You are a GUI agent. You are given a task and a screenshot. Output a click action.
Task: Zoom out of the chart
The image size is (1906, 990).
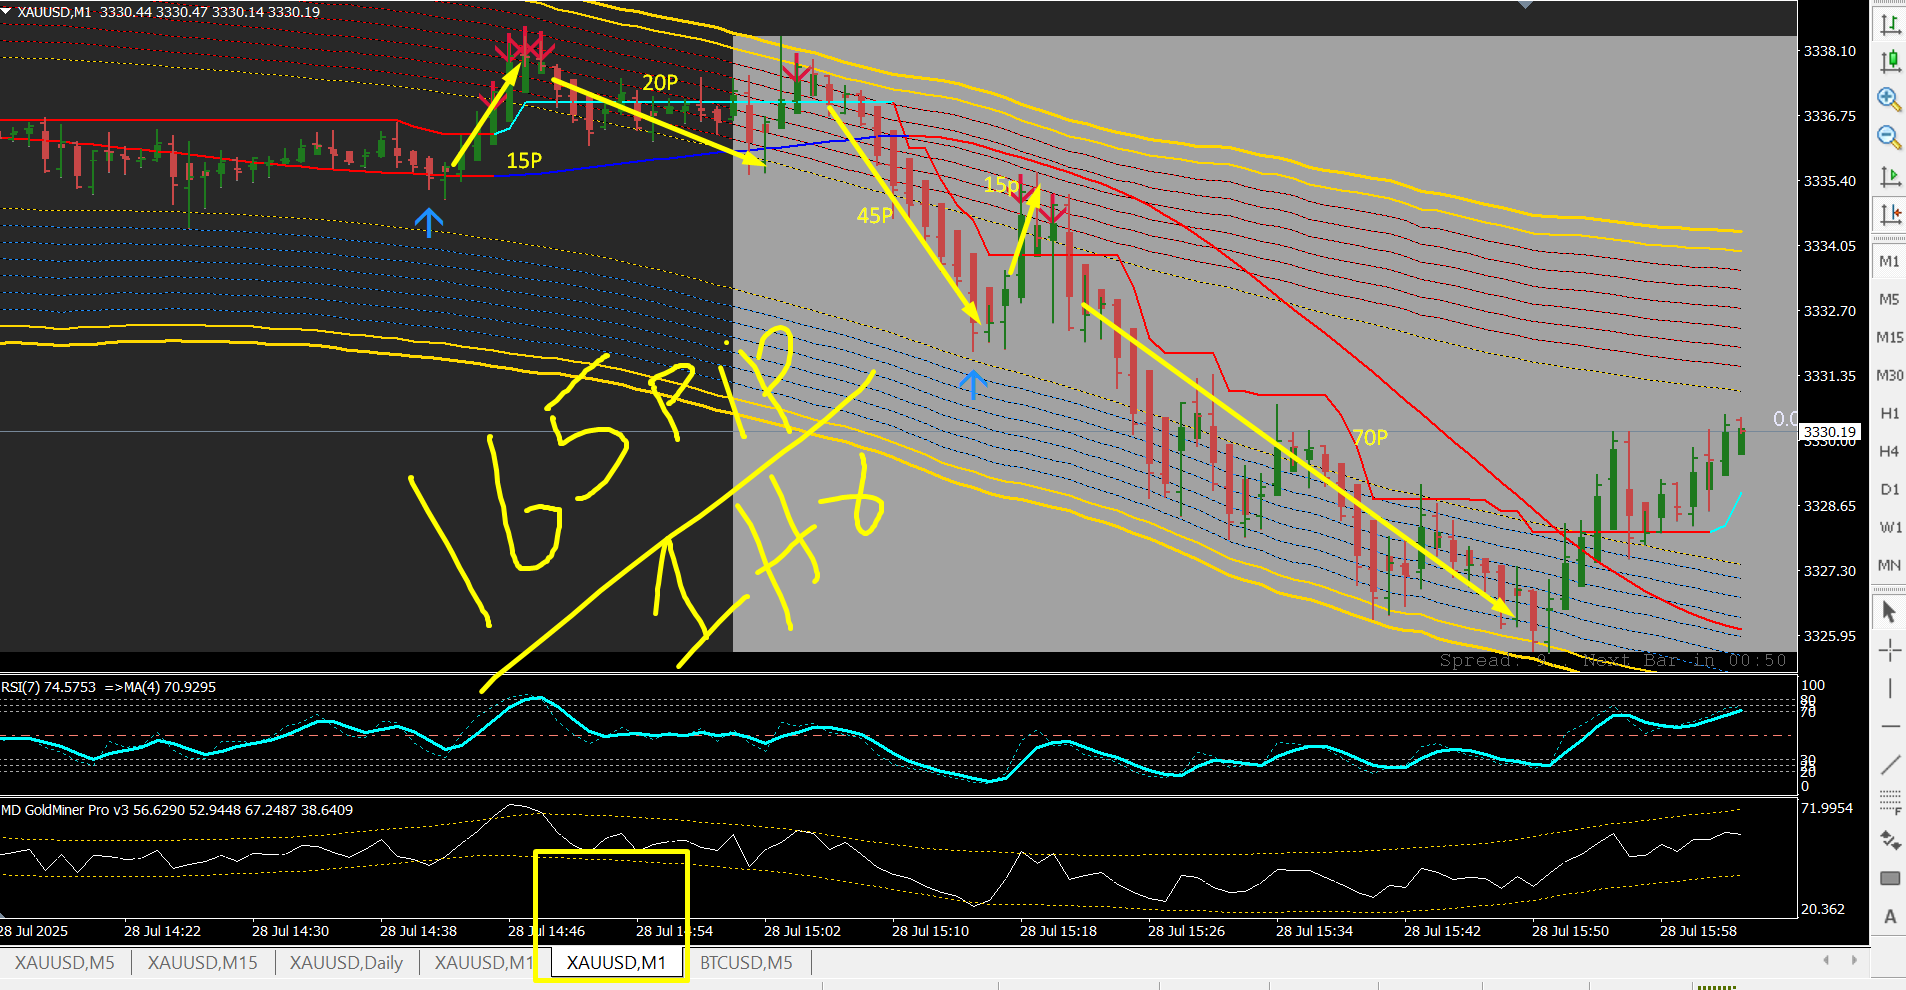[x=1889, y=137]
